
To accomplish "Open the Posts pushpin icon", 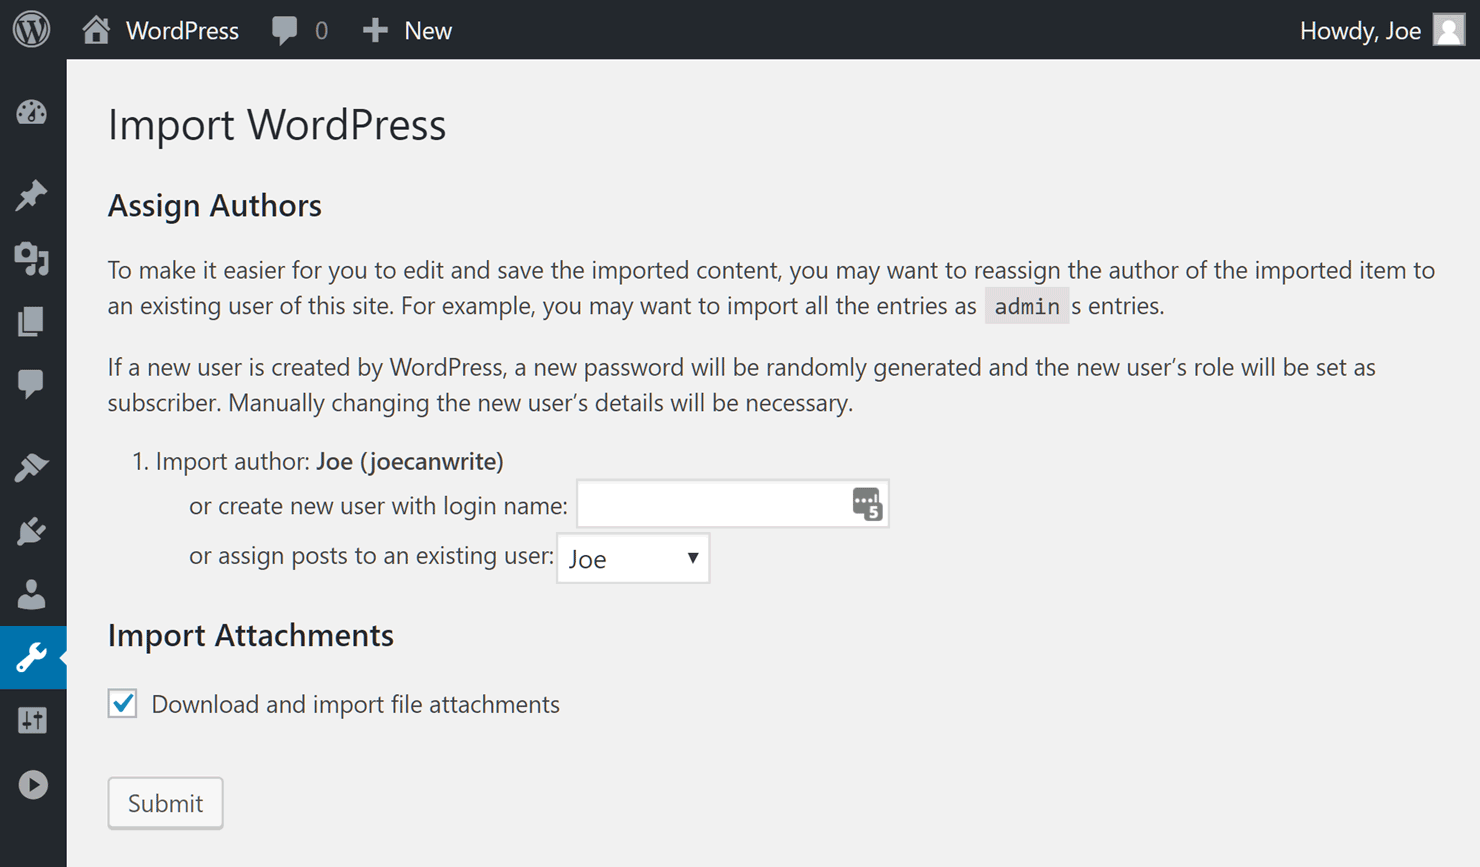I will [x=32, y=195].
